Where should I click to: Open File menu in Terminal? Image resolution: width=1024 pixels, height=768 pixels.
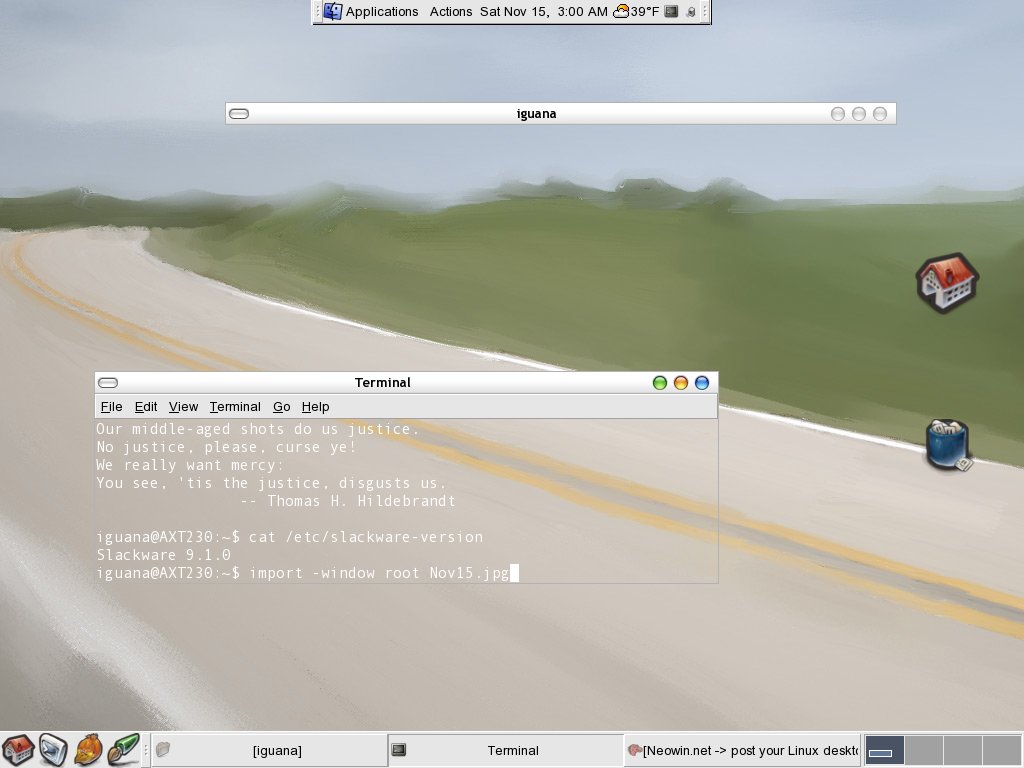click(112, 407)
